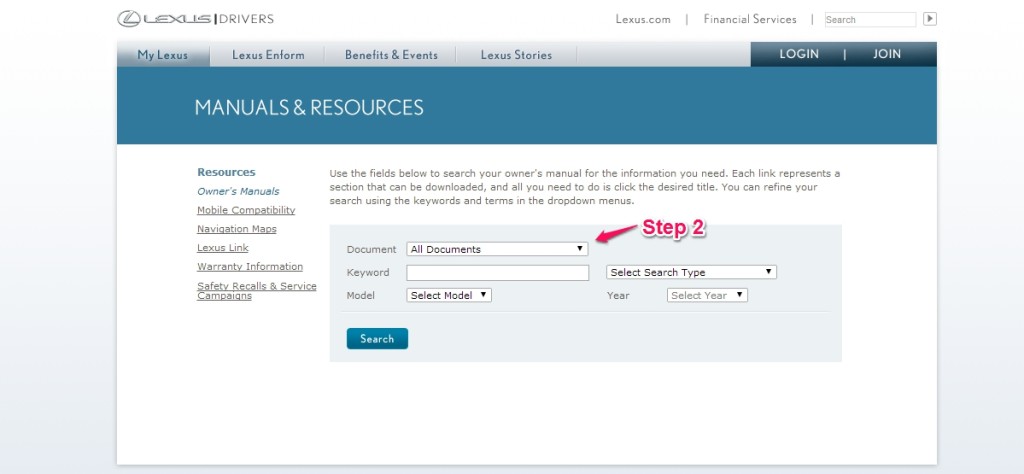Open the Warranty Information link

(x=250, y=266)
